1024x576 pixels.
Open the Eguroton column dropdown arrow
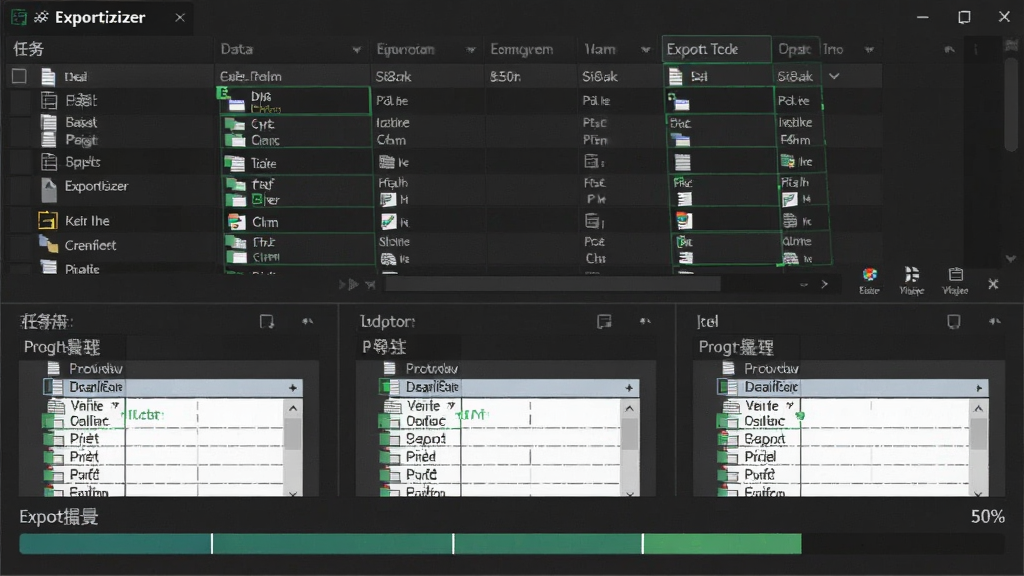click(x=471, y=50)
